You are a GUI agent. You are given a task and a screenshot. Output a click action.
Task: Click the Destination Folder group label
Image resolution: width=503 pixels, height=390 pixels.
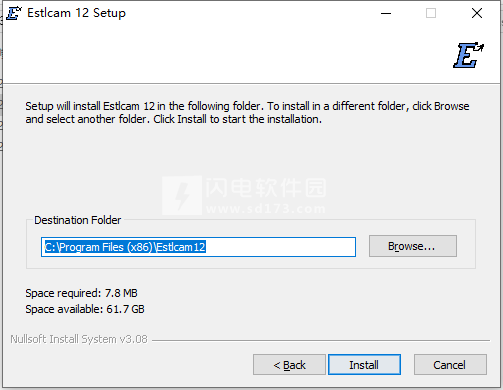(x=77, y=220)
